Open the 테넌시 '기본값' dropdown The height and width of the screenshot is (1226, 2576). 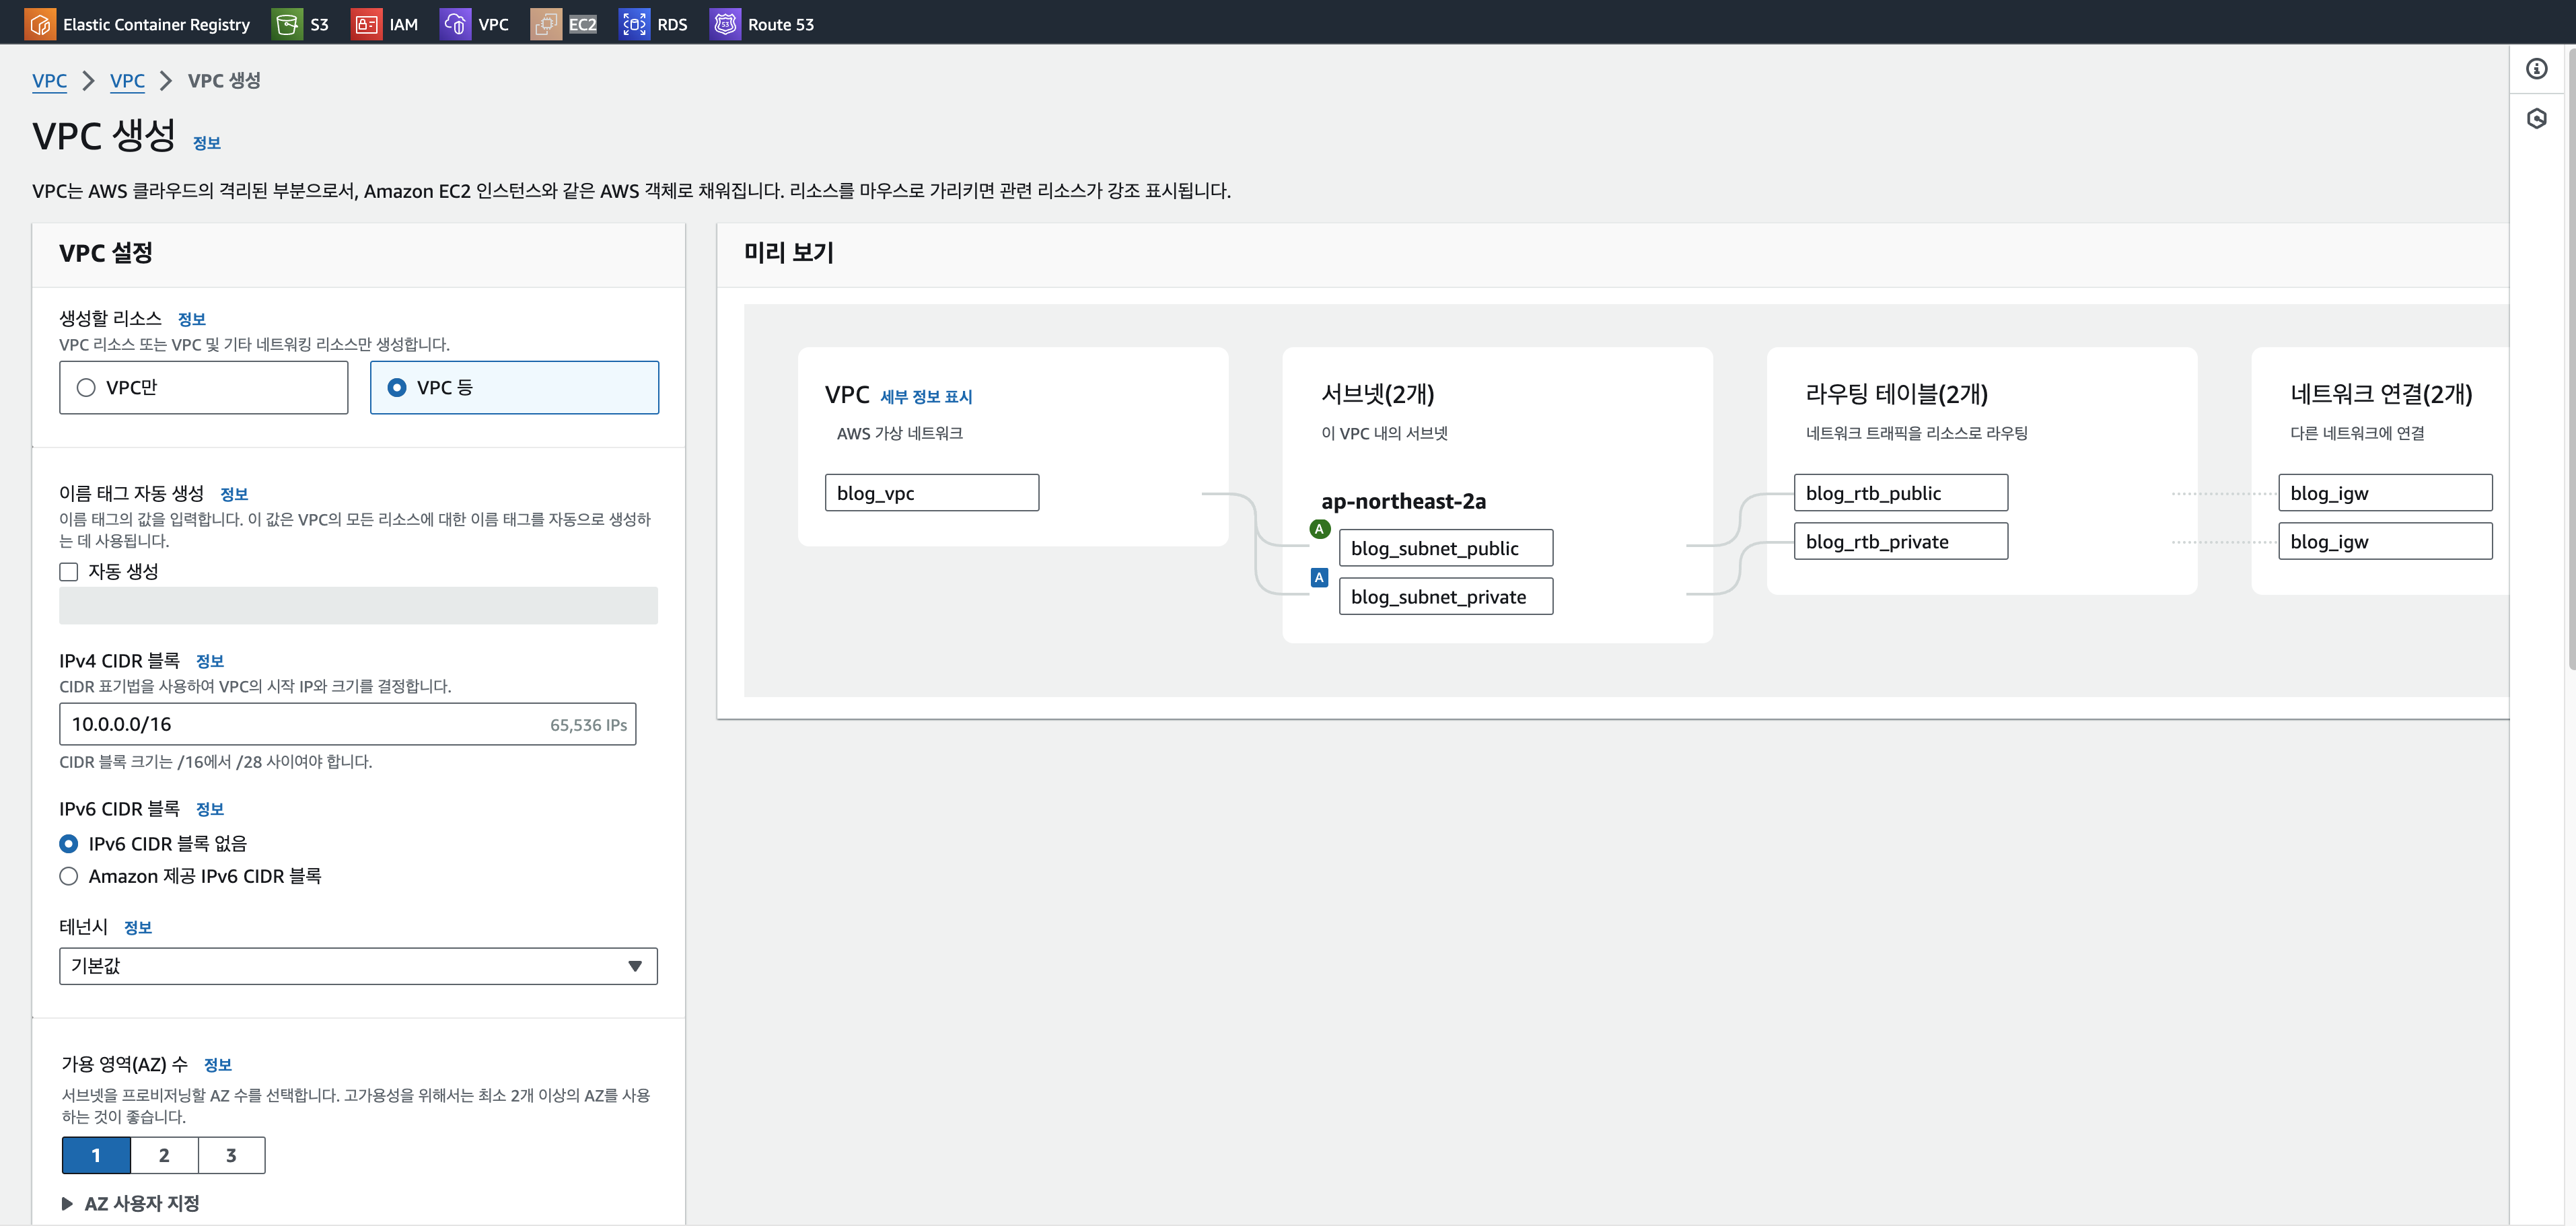358,966
